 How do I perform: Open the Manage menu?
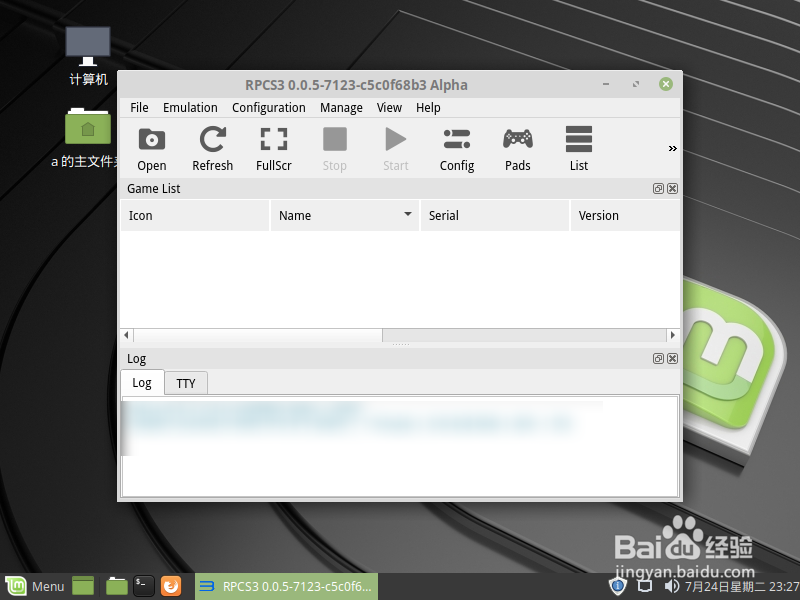point(341,108)
